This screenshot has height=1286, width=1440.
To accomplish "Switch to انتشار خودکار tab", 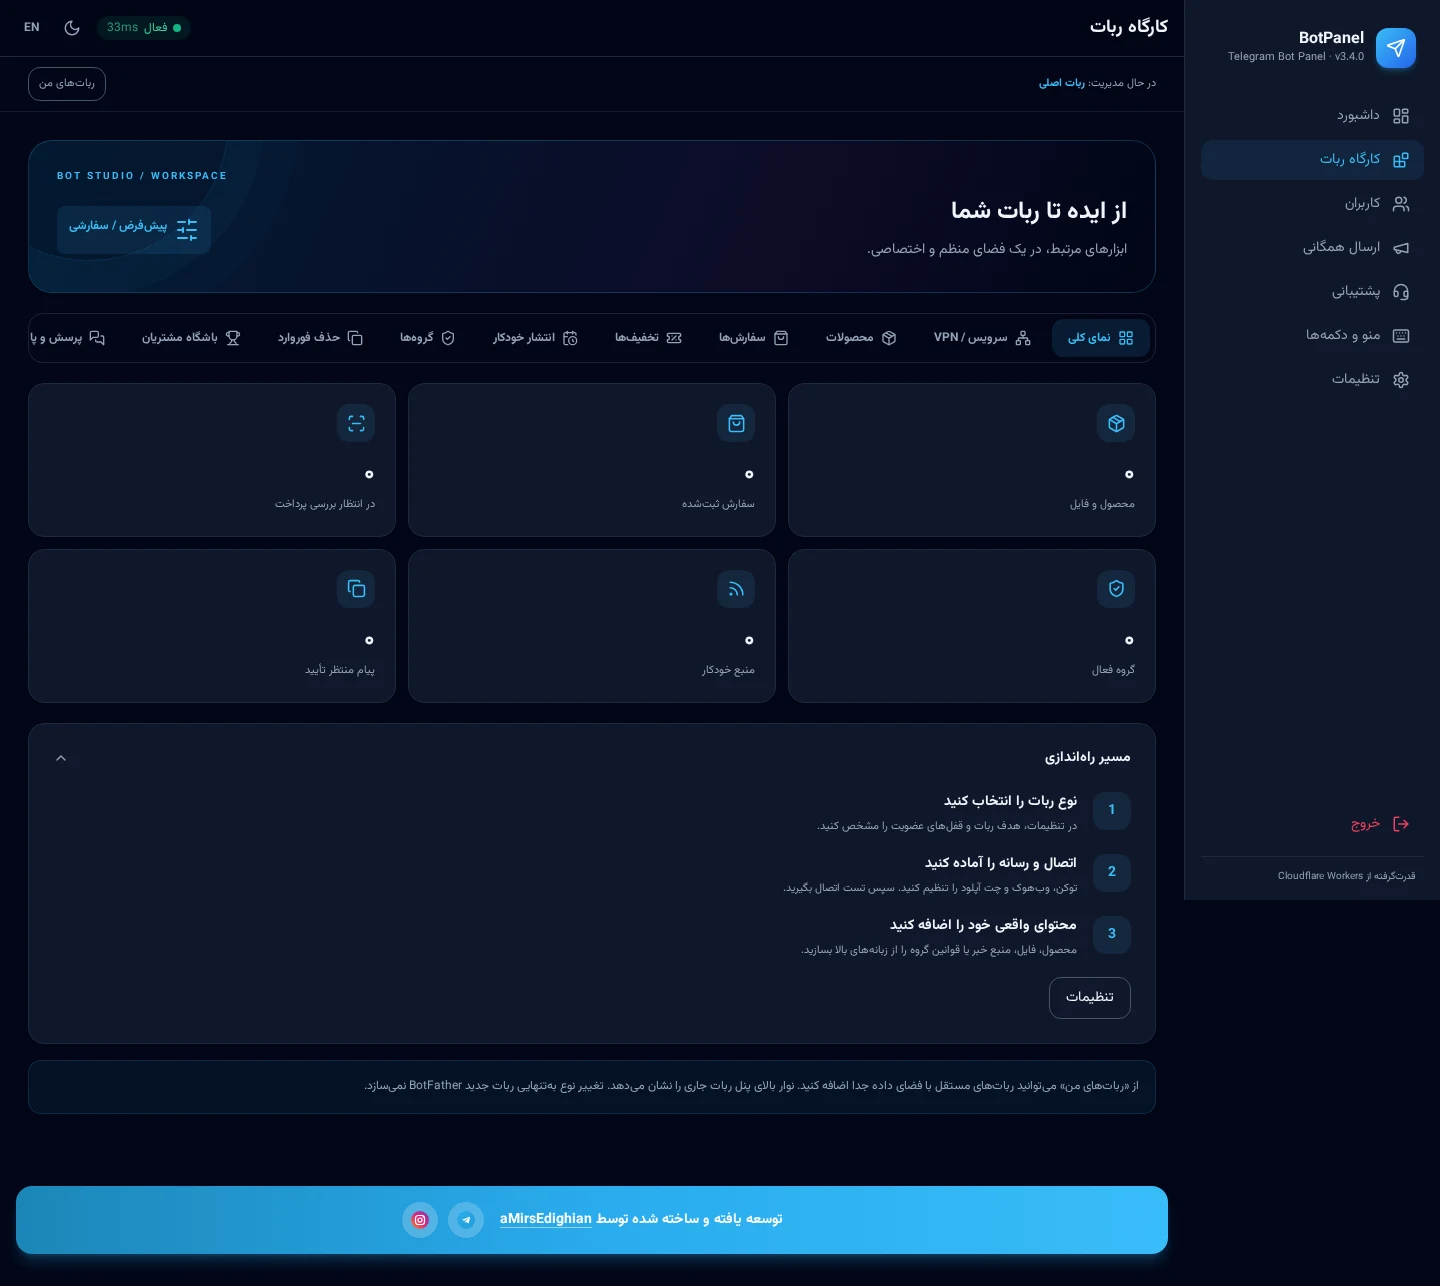I will tap(536, 338).
